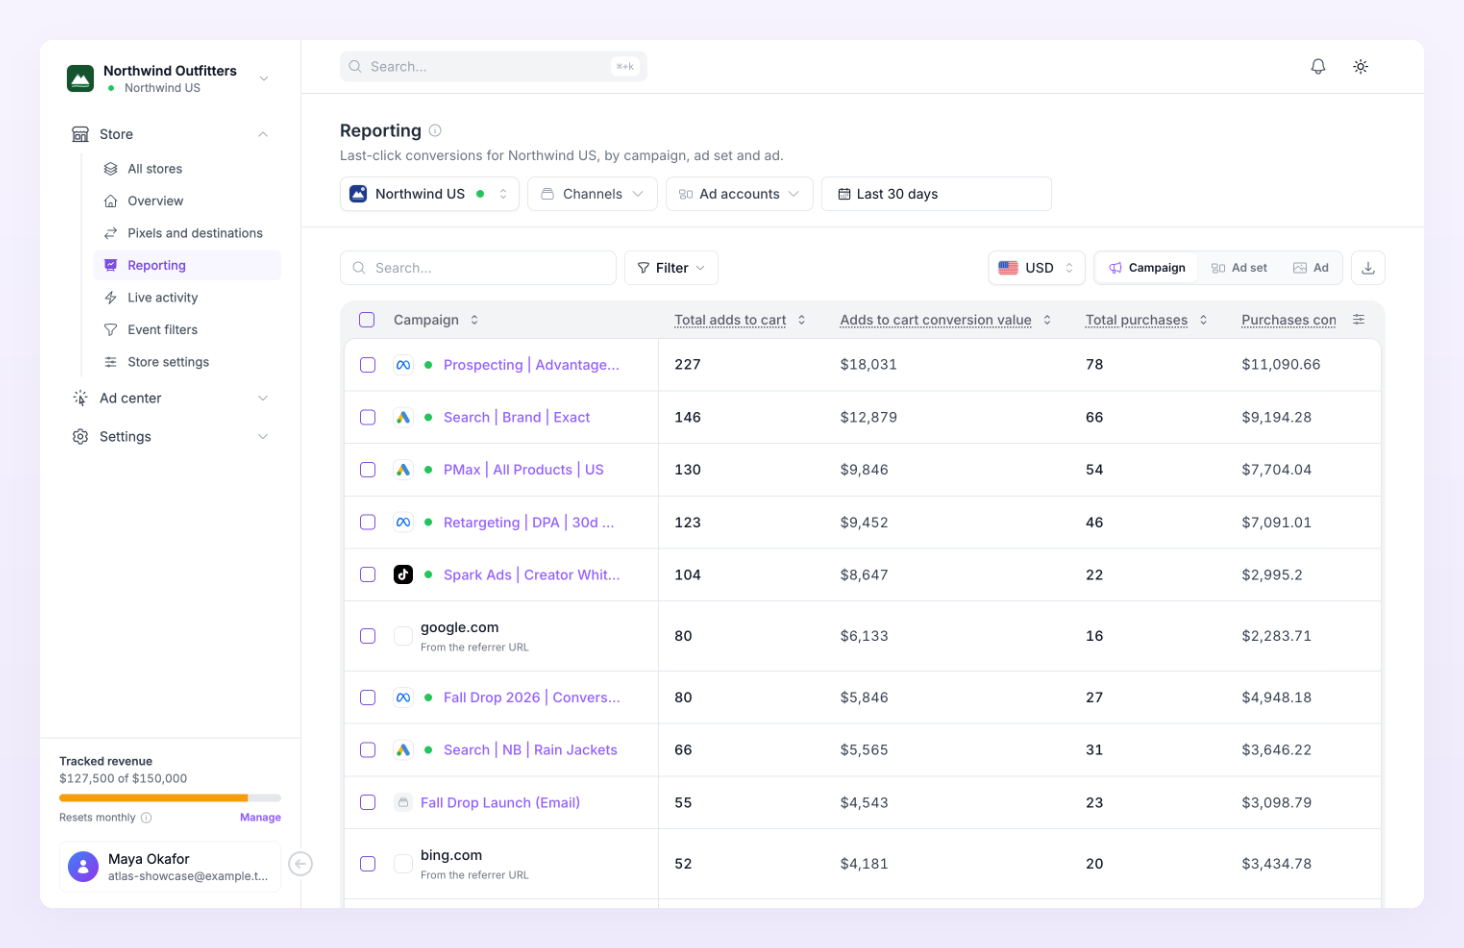Open the Search | NB | Rain Jackets campaign
The width and height of the screenshot is (1464, 948).
point(530,750)
